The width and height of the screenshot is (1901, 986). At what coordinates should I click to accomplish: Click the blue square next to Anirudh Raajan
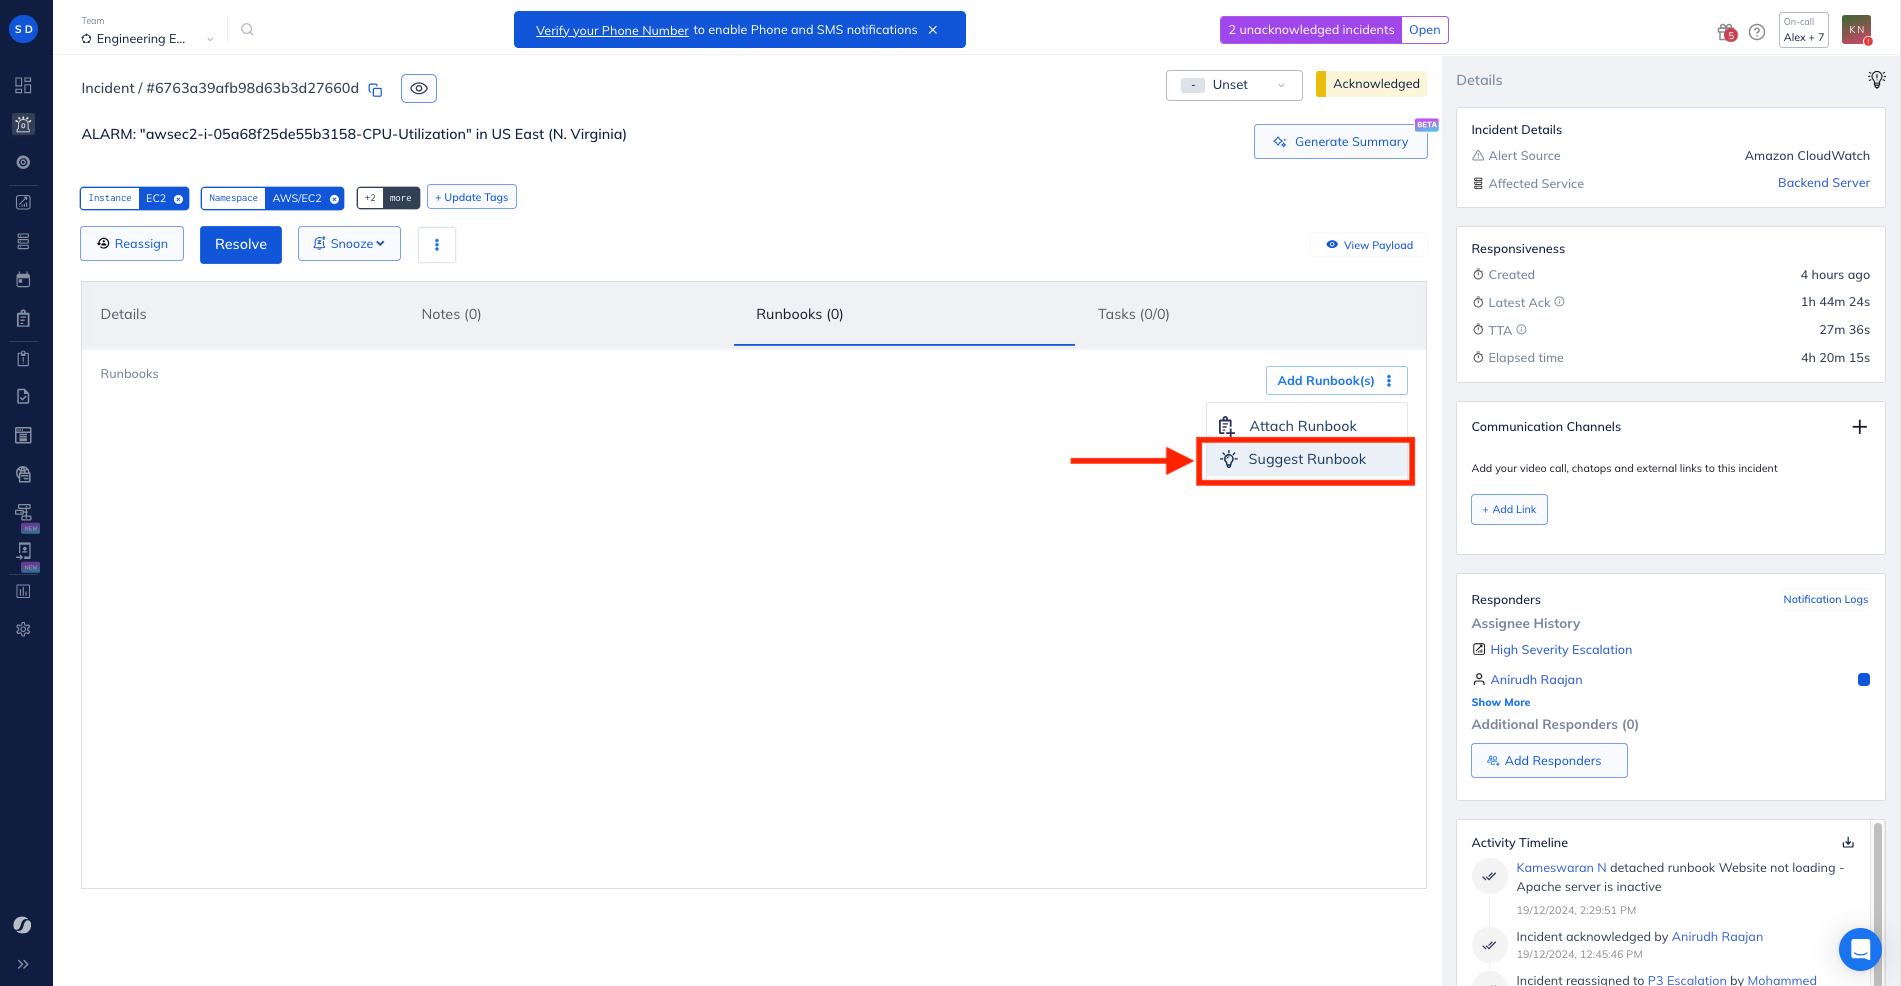pos(1863,680)
